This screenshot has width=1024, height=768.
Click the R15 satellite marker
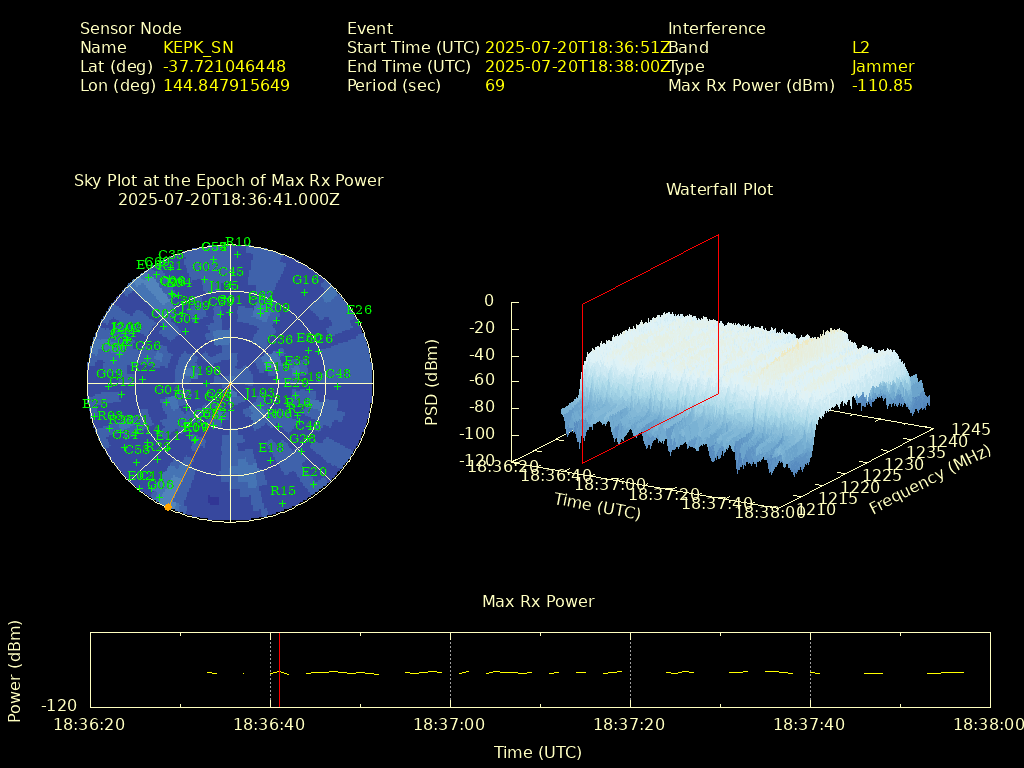[x=283, y=503]
